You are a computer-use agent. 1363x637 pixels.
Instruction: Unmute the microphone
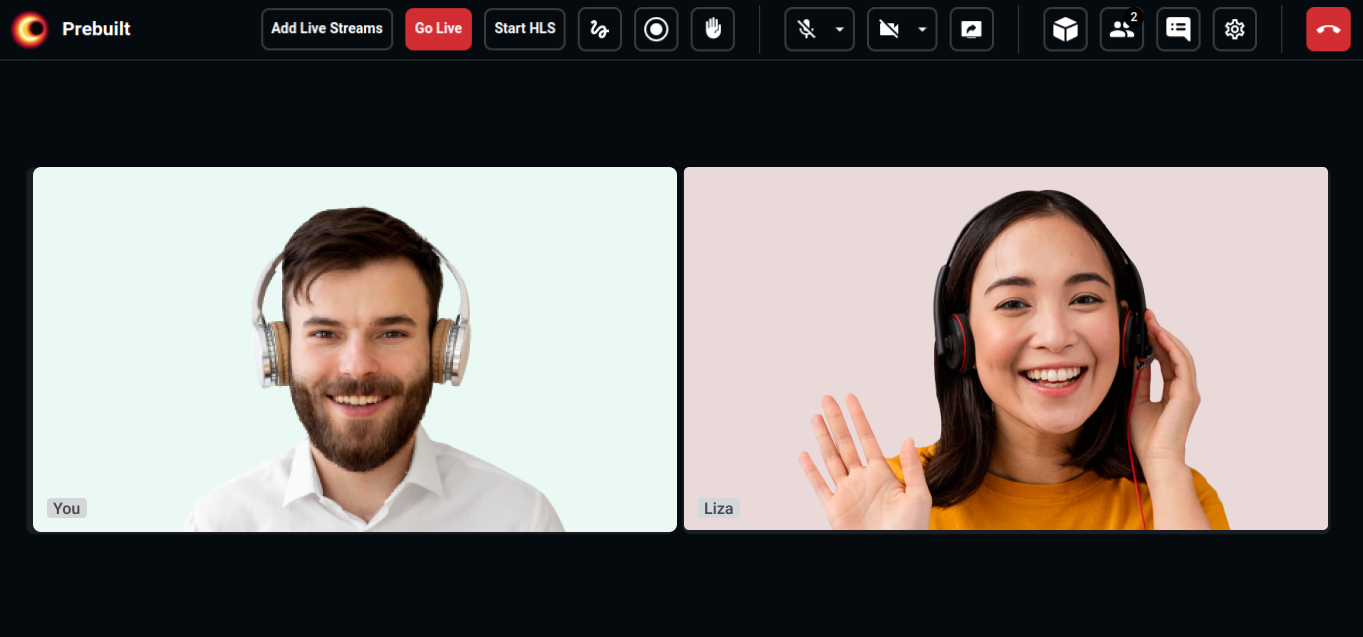[x=806, y=29]
